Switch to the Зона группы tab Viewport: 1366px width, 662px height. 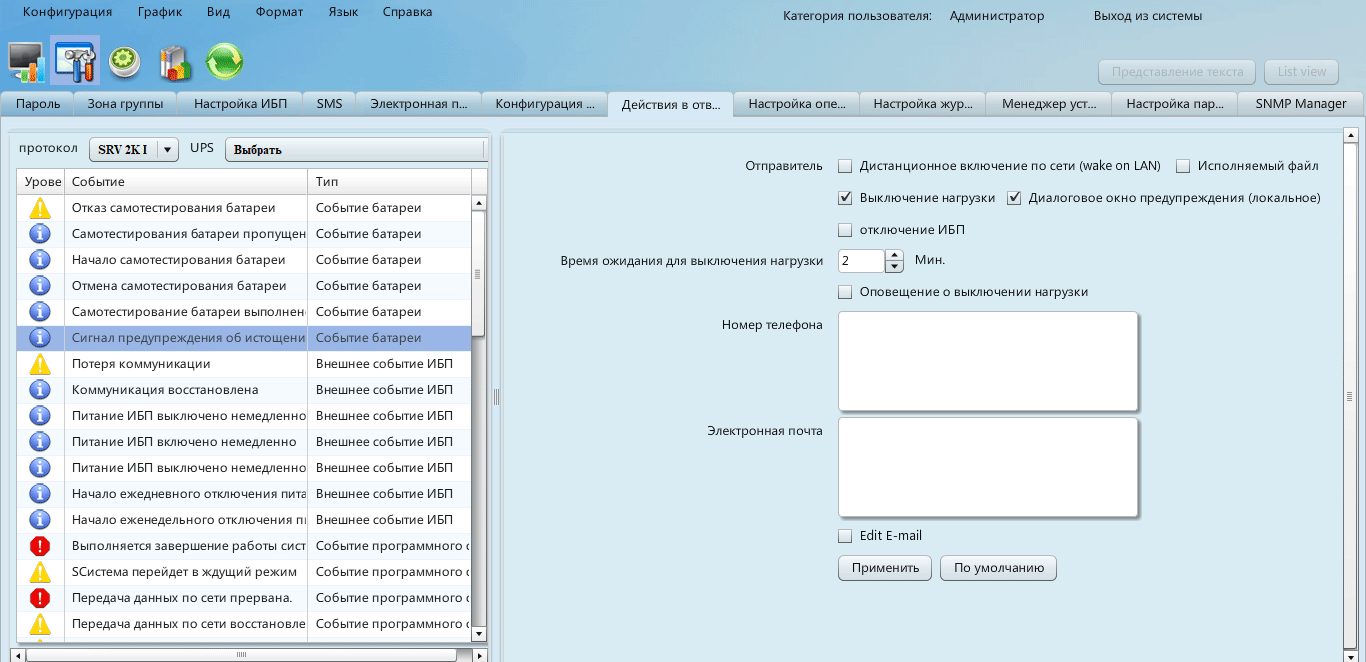coord(126,104)
